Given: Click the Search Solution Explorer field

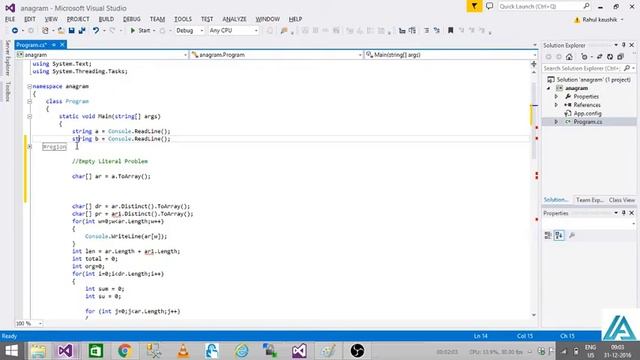Looking at the screenshot, I should pos(589,68).
